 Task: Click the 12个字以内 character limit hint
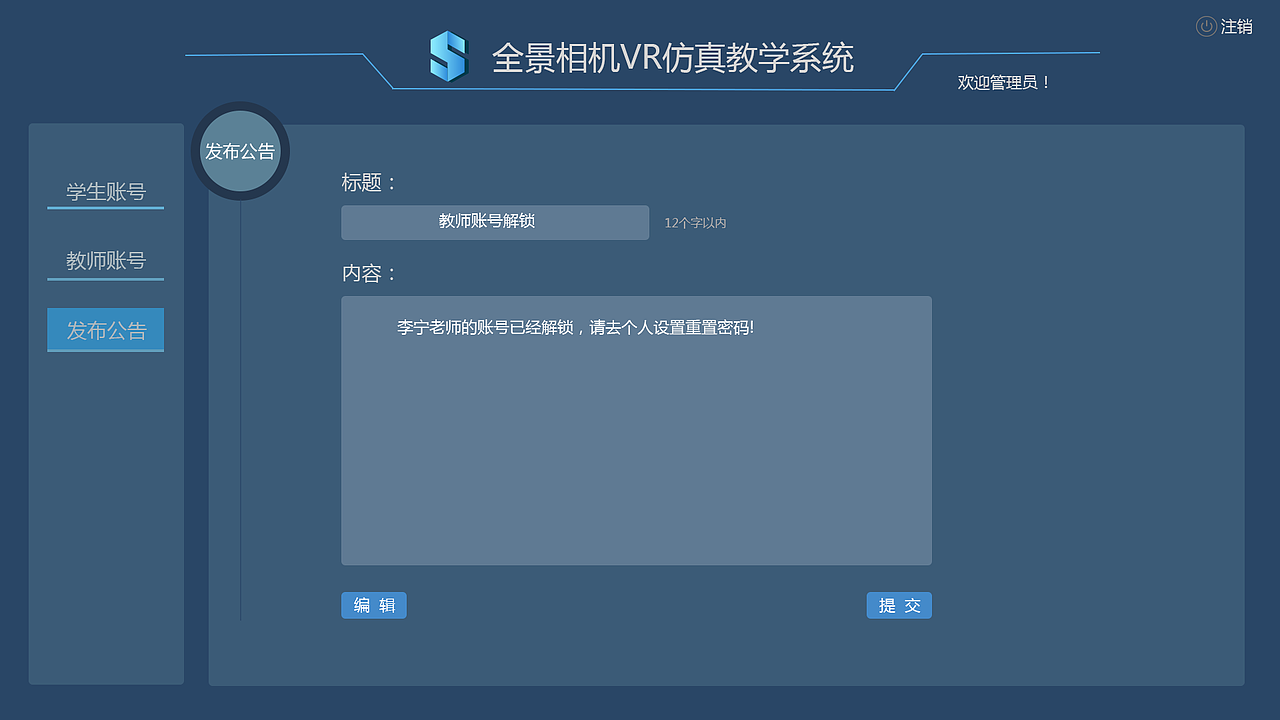coord(694,223)
